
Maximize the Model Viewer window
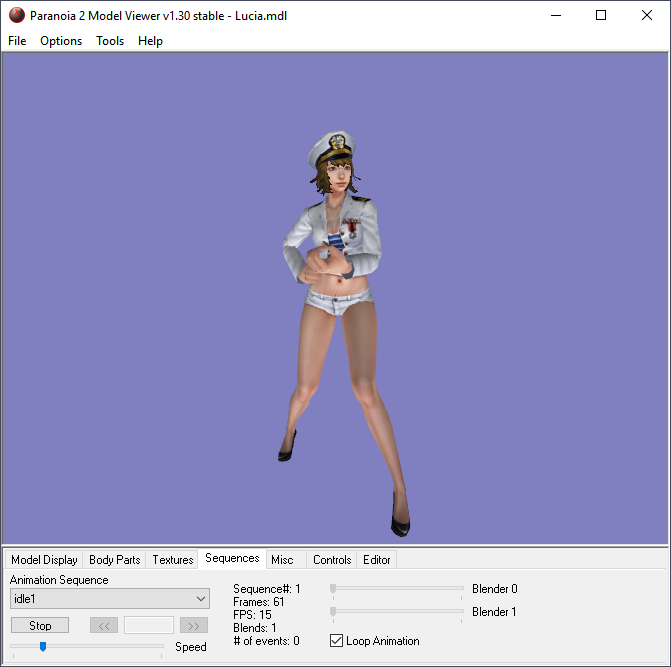(601, 15)
